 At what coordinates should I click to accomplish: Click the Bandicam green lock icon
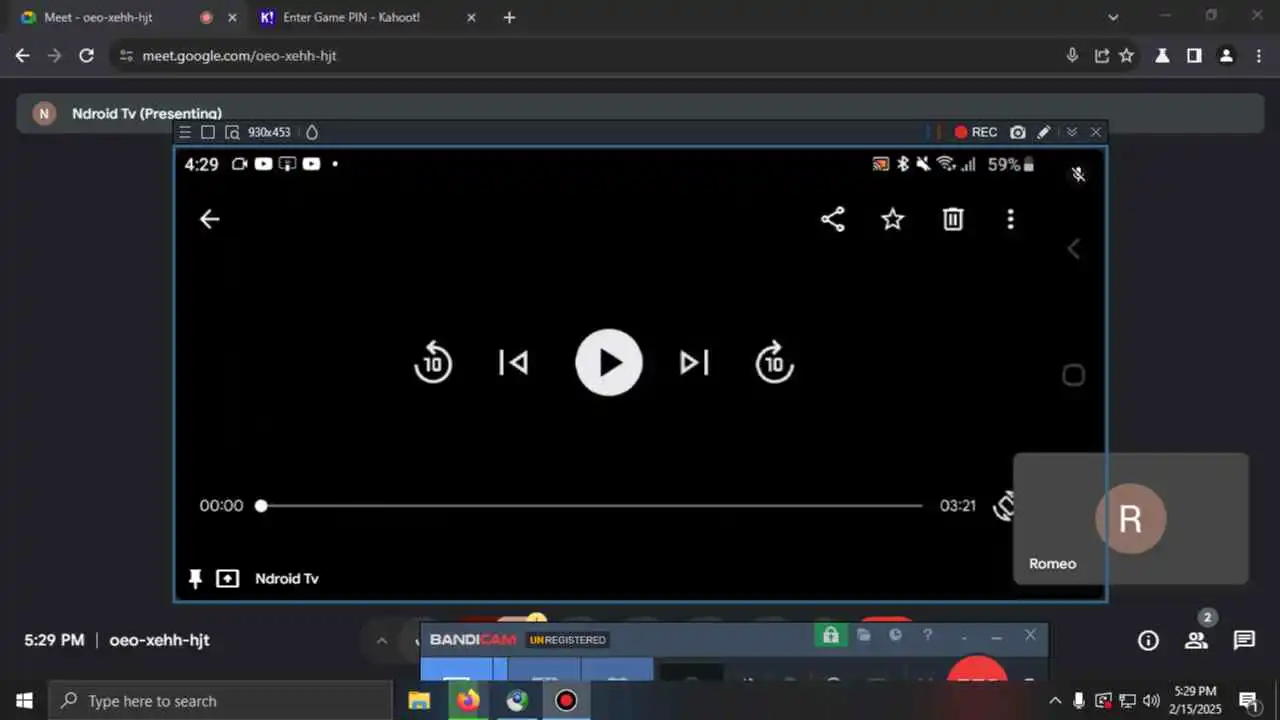(x=830, y=635)
